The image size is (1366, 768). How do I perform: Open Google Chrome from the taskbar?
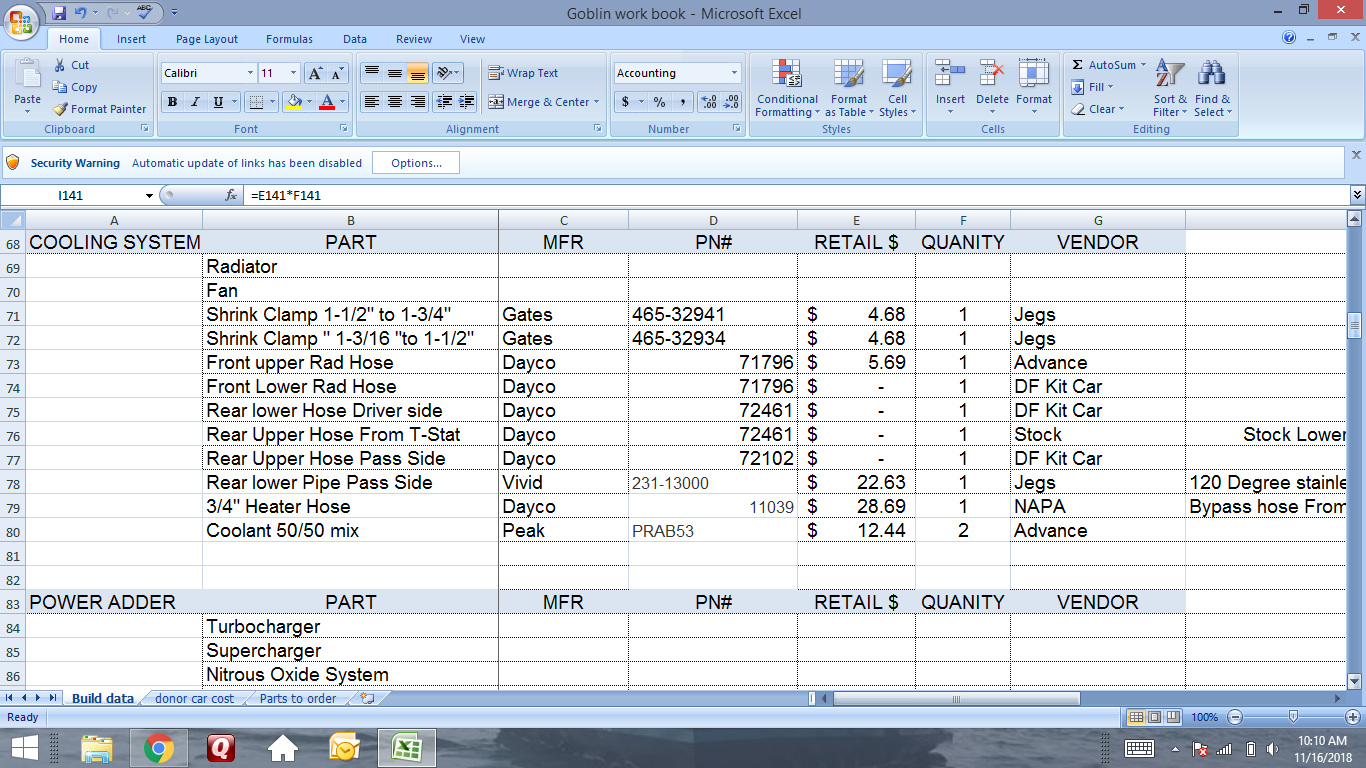point(159,748)
